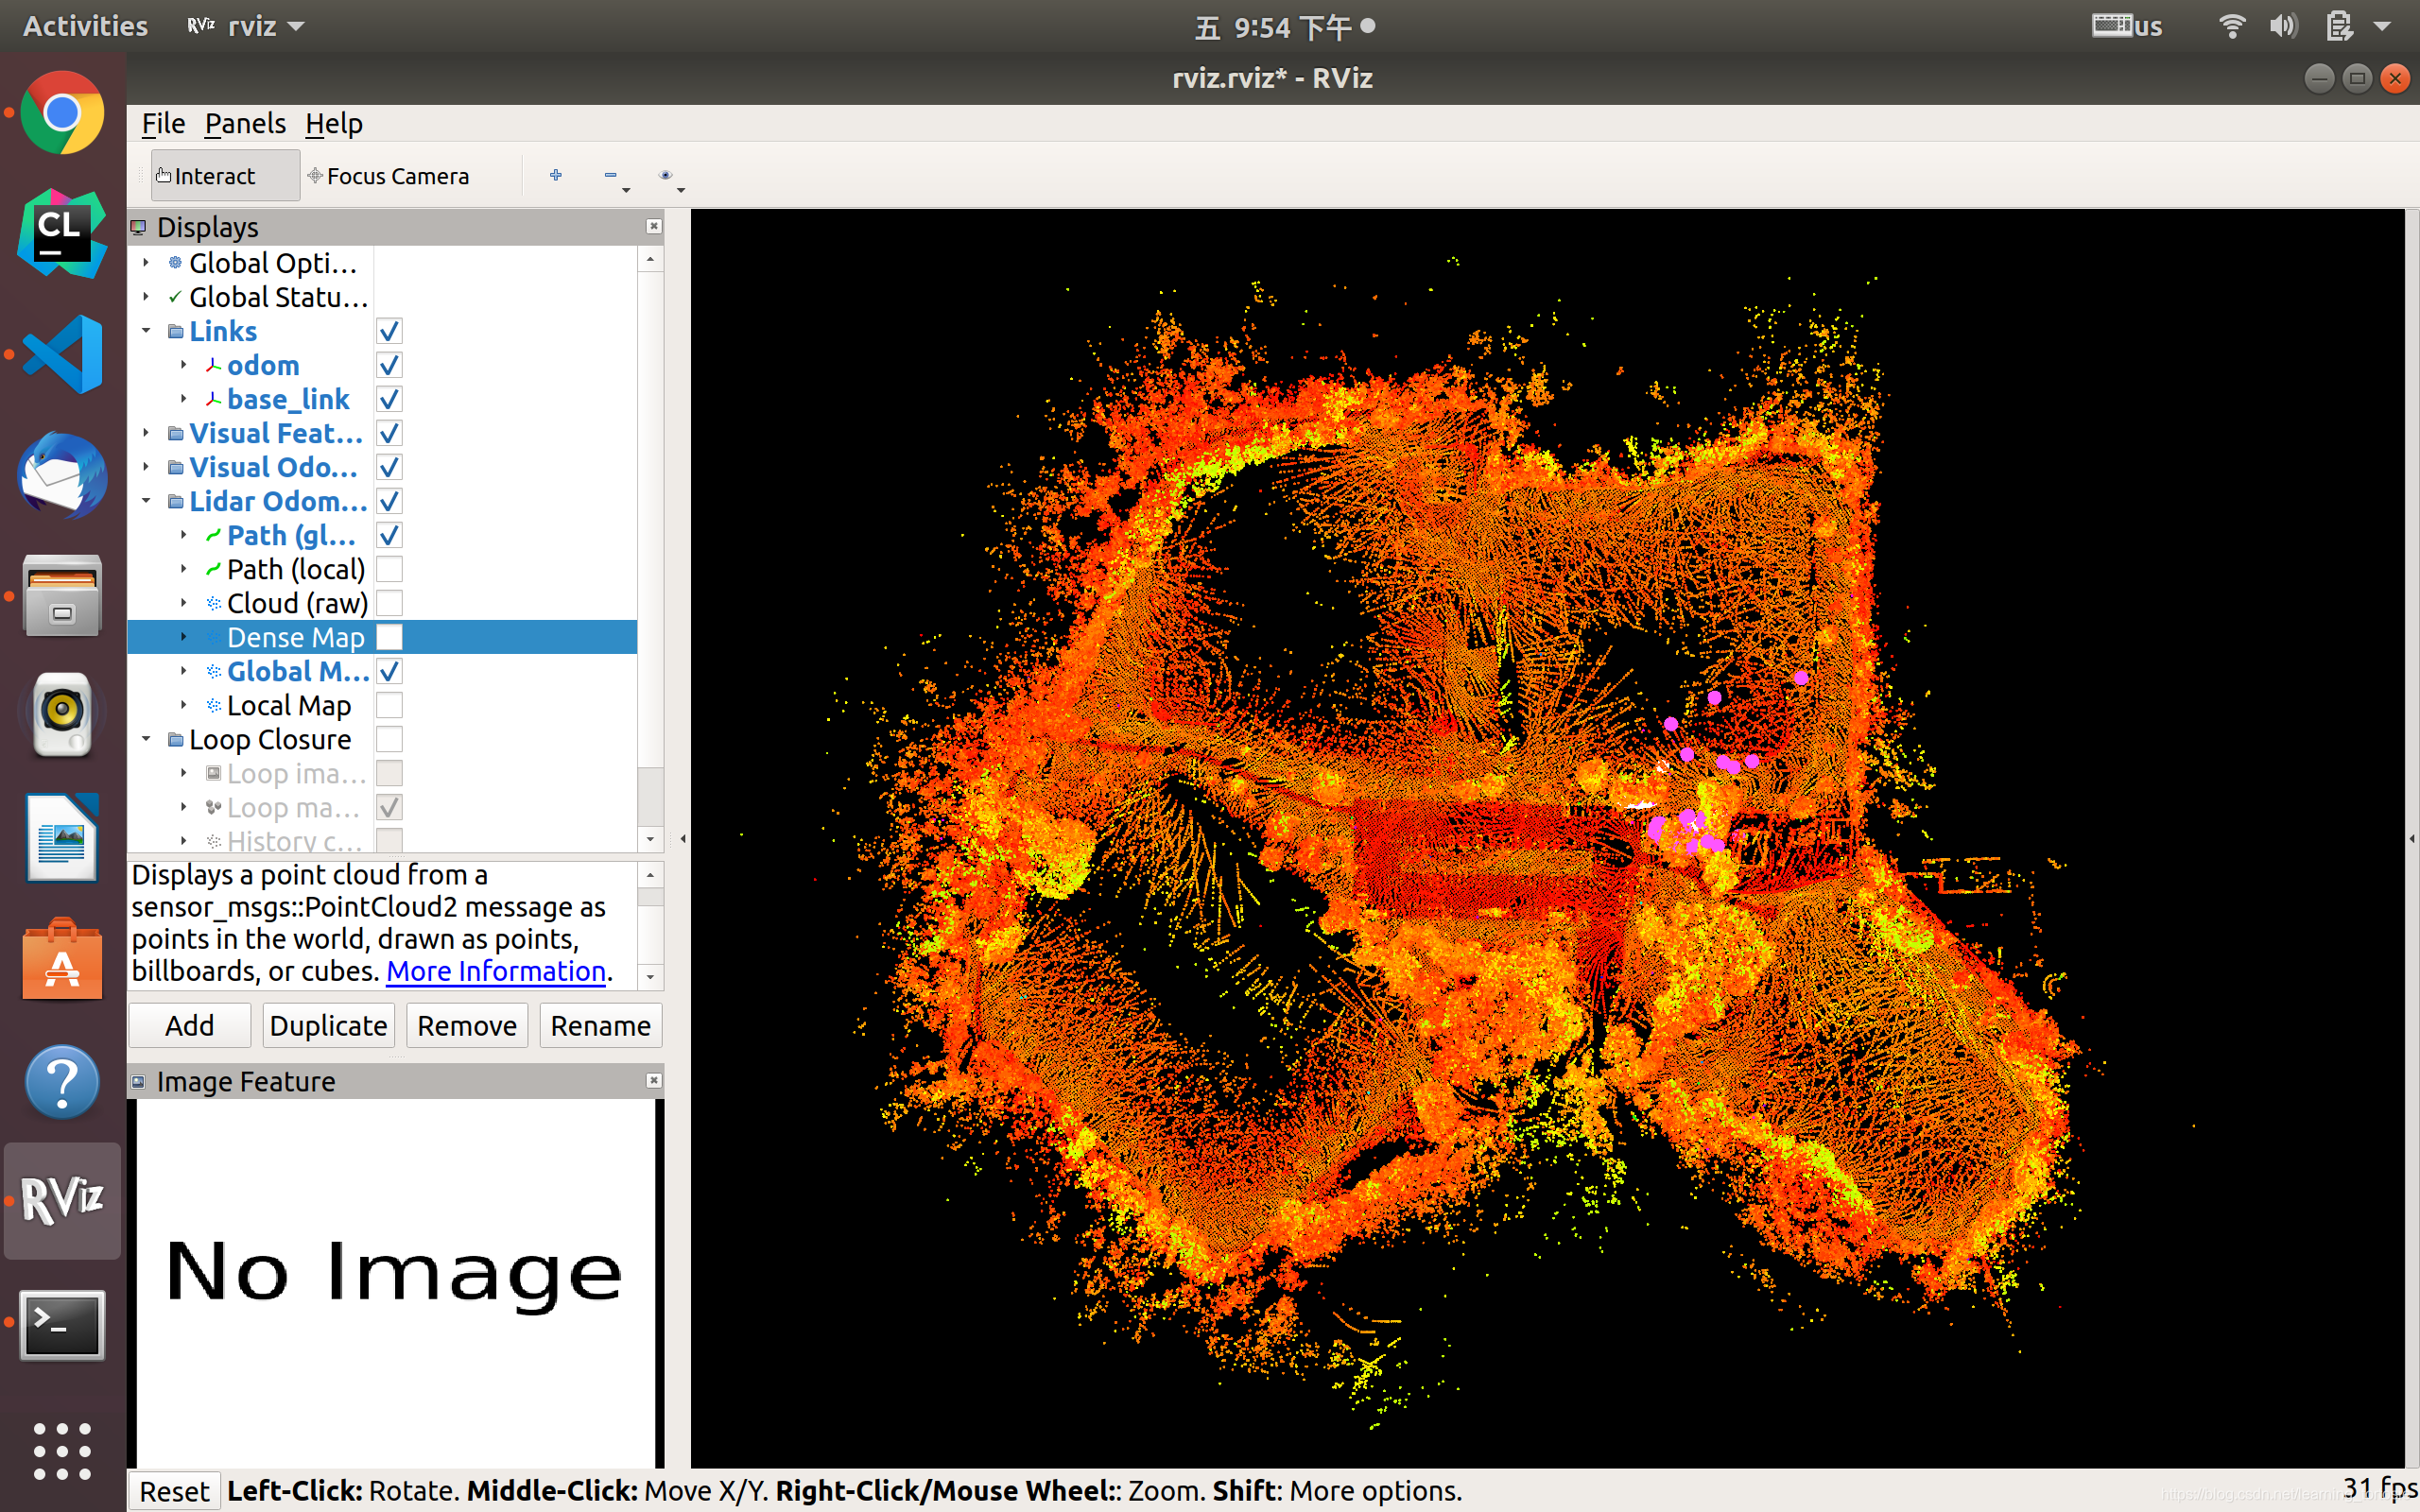
Task: Click the blue plus add-tool icon
Action: [x=556, y=175]
